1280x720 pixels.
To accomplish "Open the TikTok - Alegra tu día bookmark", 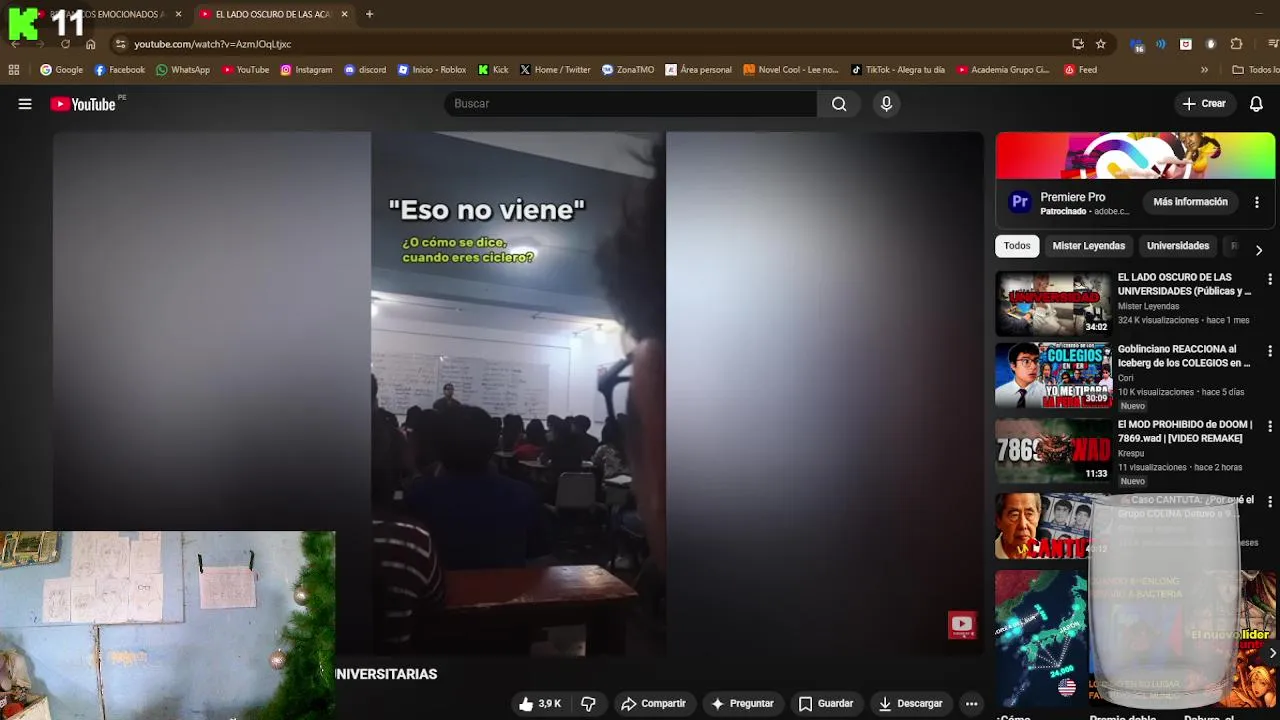I will [x=898, y=70].
